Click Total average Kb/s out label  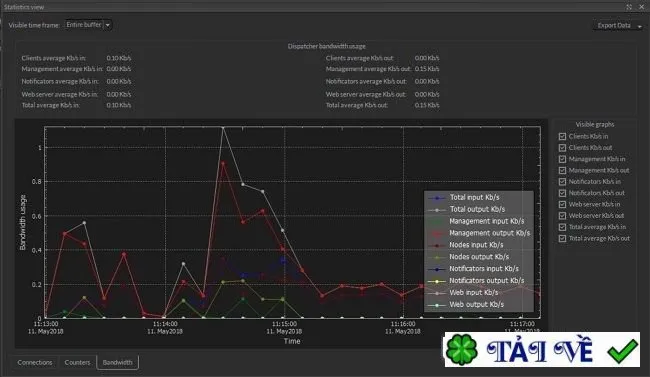[x=357, y=105]
